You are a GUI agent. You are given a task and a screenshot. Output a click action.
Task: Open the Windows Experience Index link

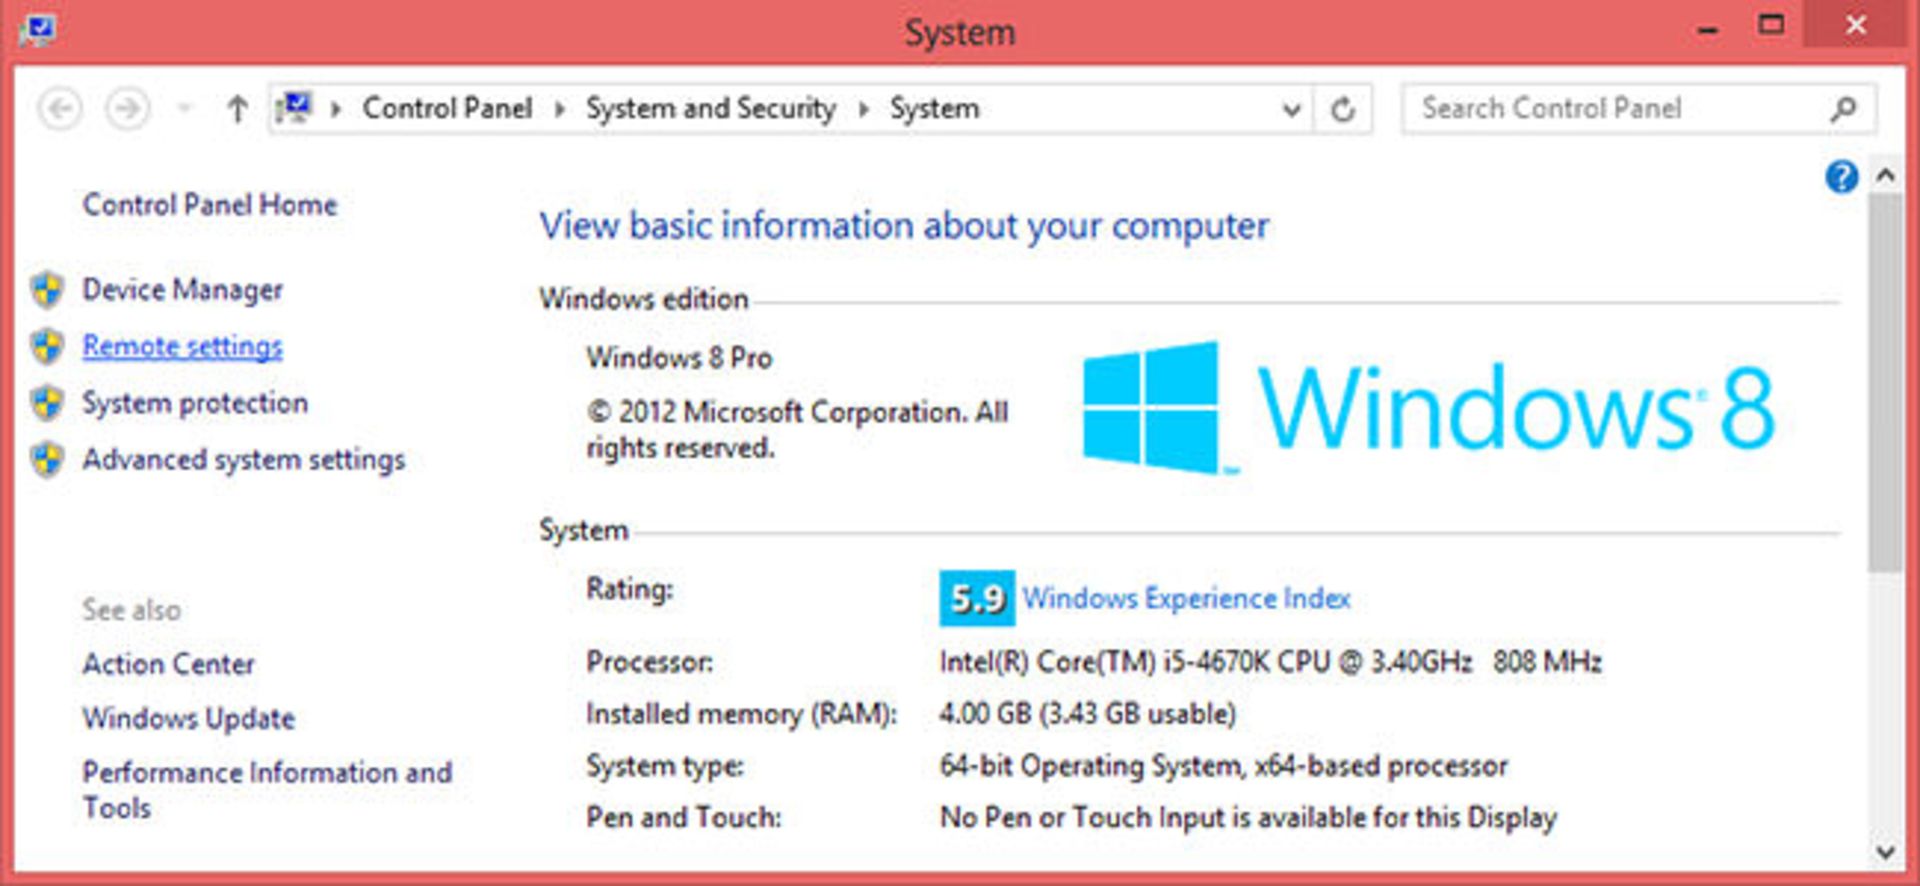[1186, 598]
